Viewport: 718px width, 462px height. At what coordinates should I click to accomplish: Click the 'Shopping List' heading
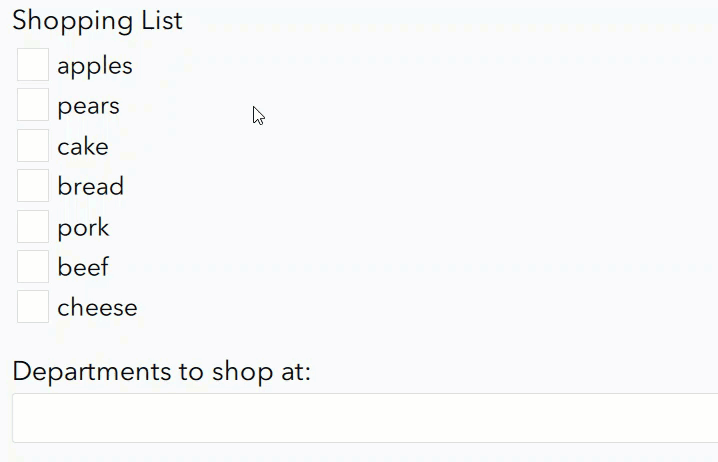pos(97,21)
